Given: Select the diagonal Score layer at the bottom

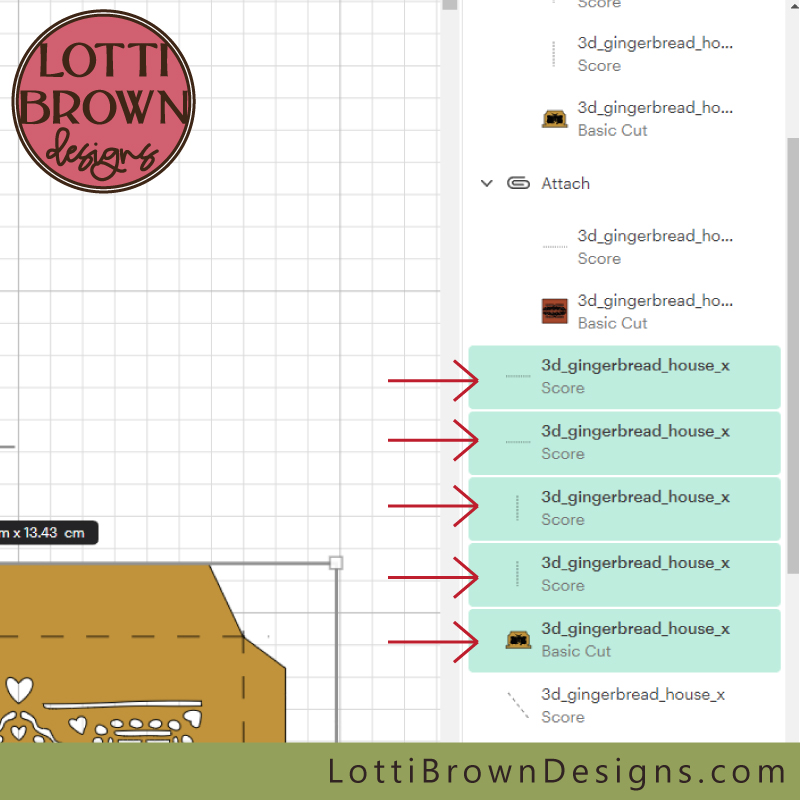Looking at the screenshot, I should pyautogui.click(x=624, y=706).
